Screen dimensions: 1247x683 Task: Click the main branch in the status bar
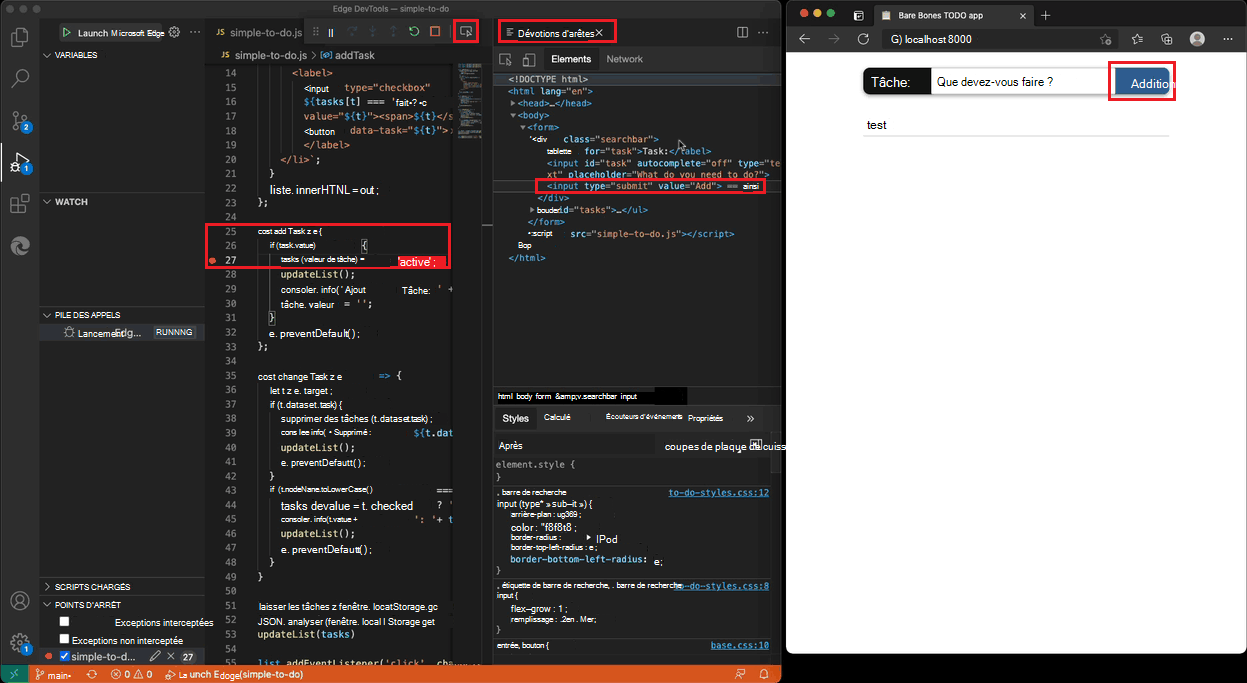point(54,675)
